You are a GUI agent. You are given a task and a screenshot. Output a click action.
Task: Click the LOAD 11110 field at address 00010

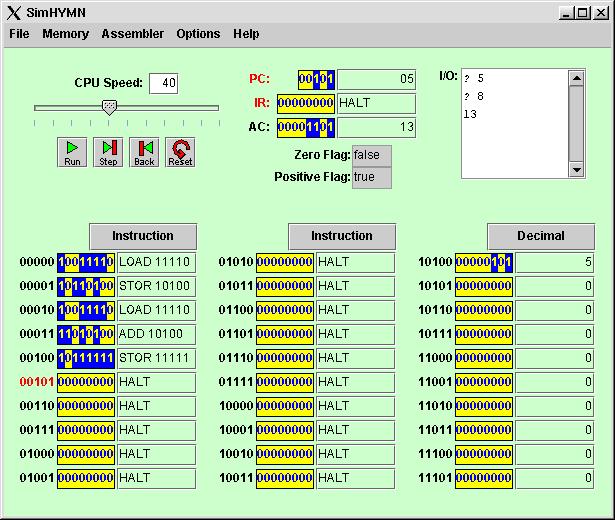point(156,310)
